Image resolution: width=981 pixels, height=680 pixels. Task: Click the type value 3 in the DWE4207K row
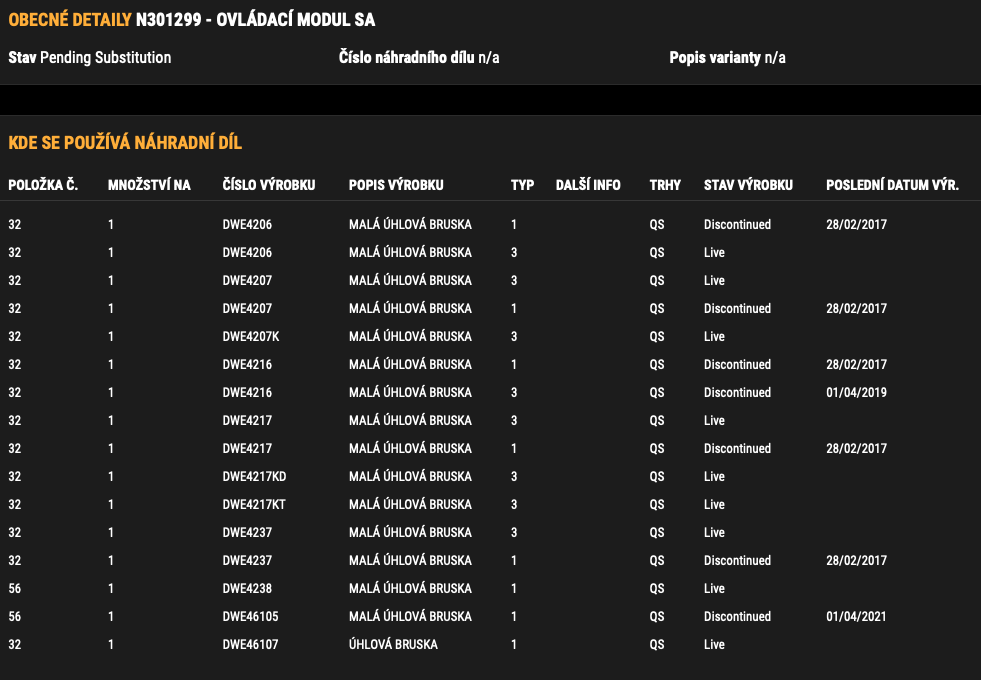(x=514, y=337)
